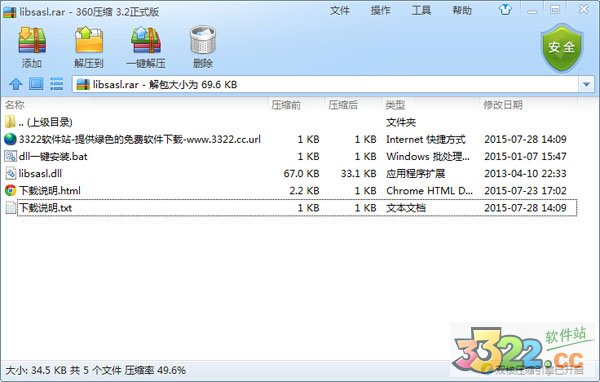Viewport: 600px width, 382px height.
Task: Open the 工具 menu
Action: [421, 10]
